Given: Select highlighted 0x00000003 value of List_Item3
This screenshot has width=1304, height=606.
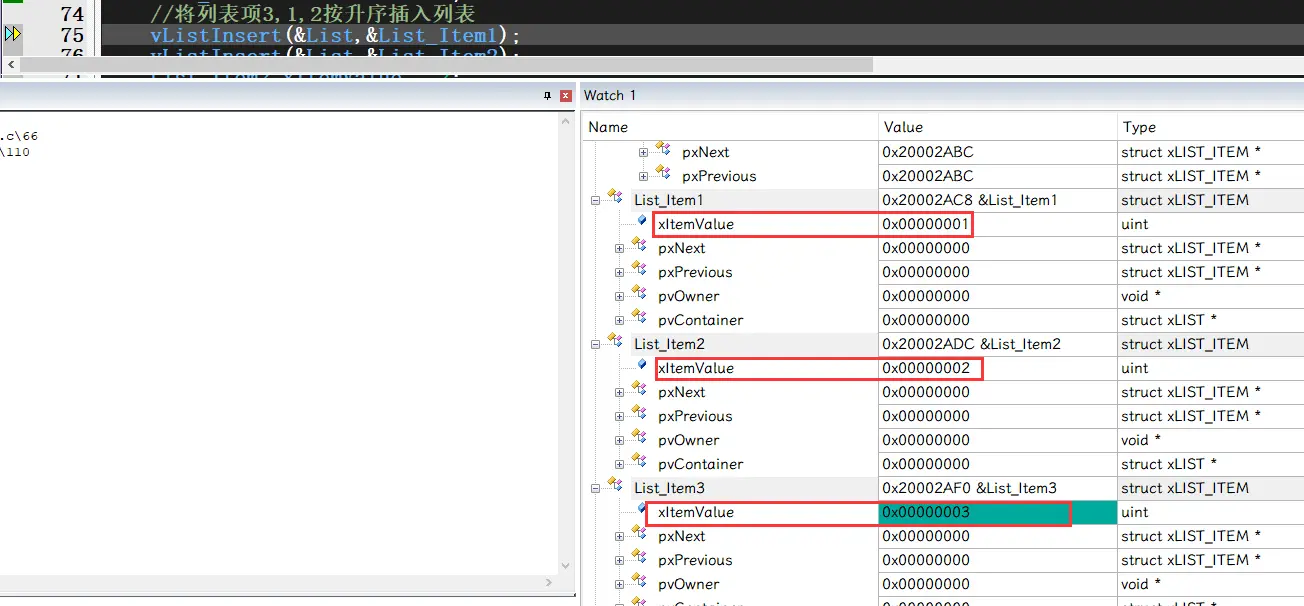Looking at the screenshot, I should [926, 512].
